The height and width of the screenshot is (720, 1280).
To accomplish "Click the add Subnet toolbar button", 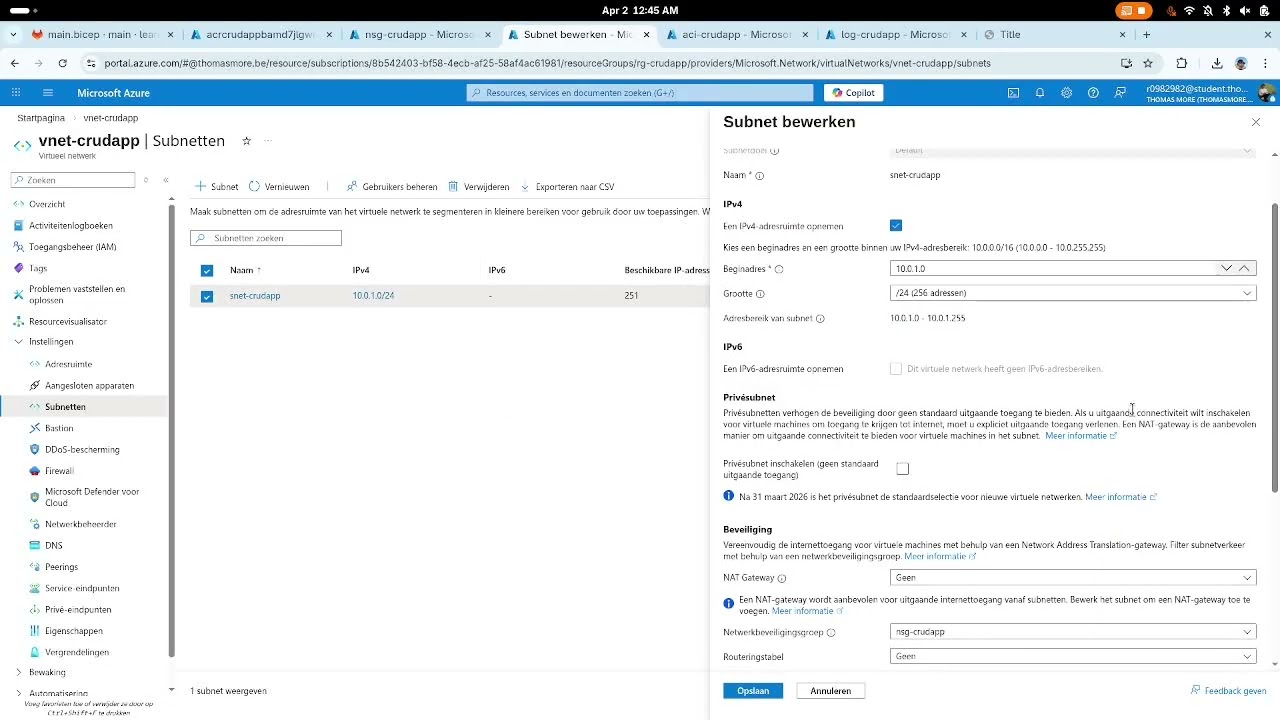I will tap(217, 187).
